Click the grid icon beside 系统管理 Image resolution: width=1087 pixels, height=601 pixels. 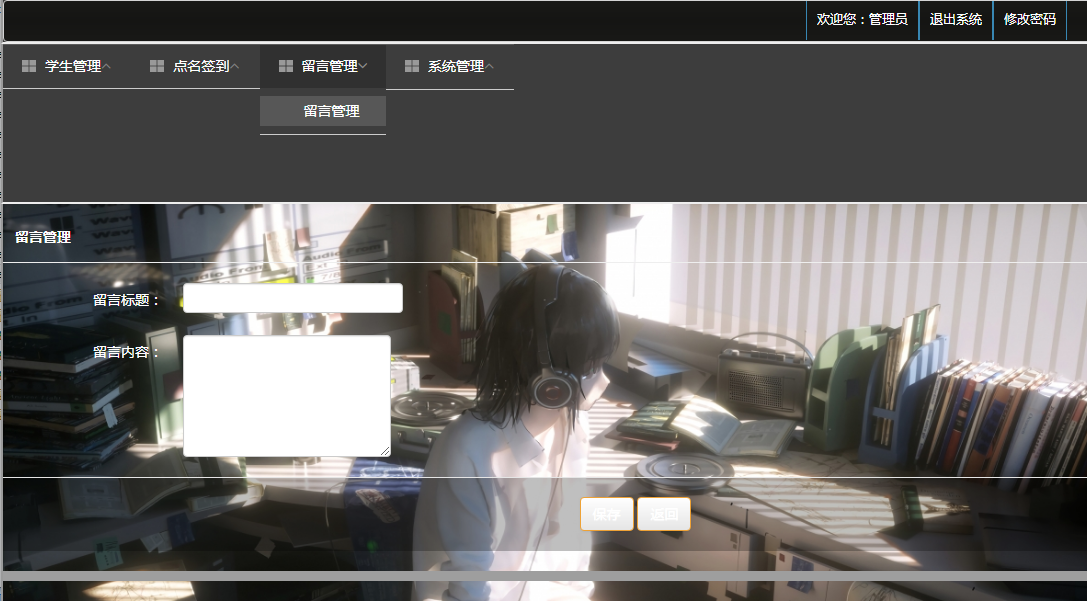point(412,66)
